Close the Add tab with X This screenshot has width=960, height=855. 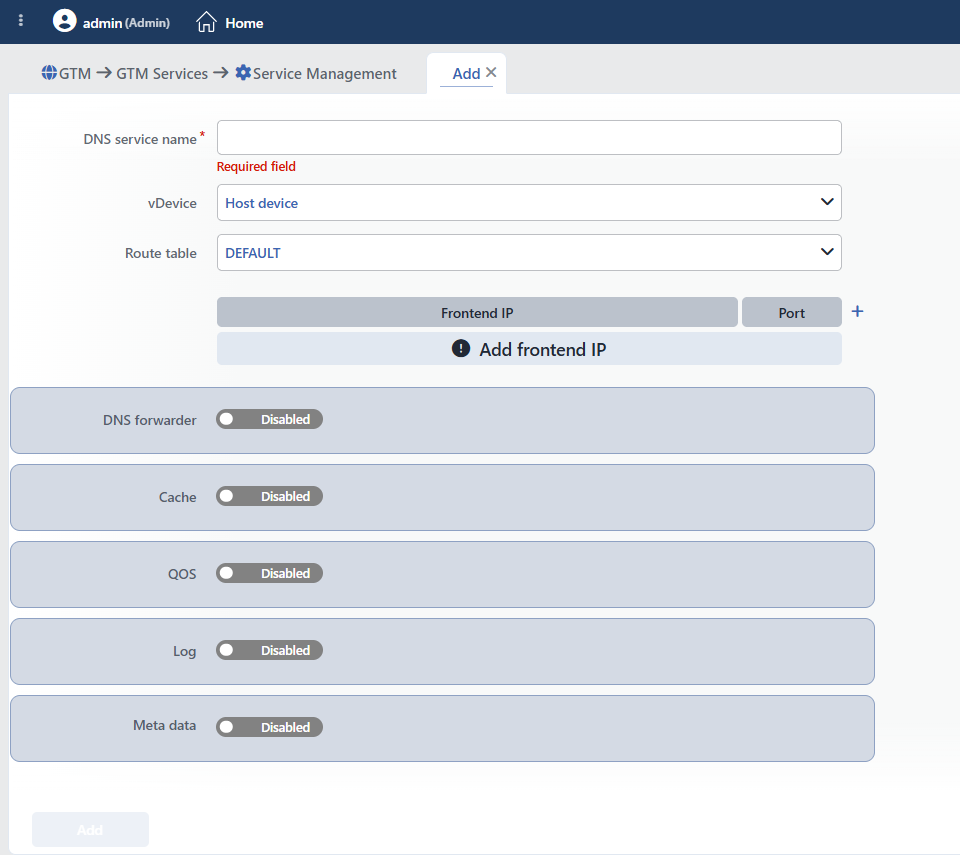pos(491,72)
